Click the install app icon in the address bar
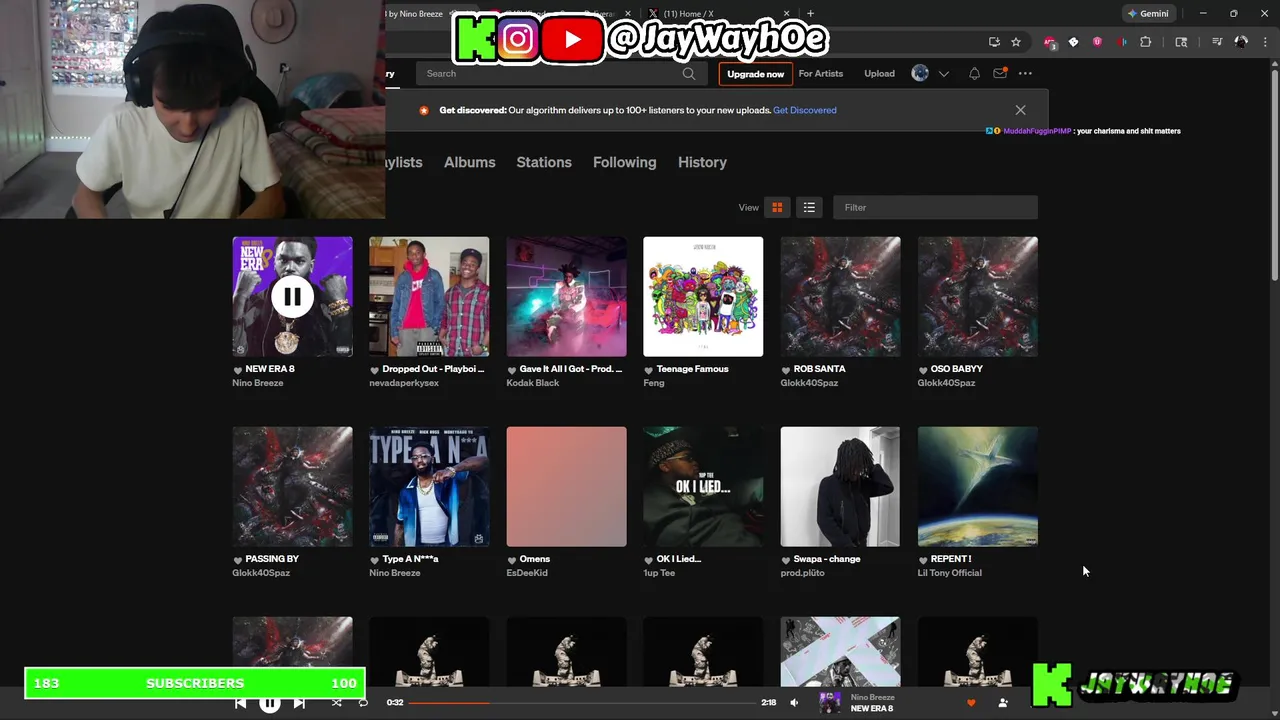The image size is (1280, 720). (994, 42)
